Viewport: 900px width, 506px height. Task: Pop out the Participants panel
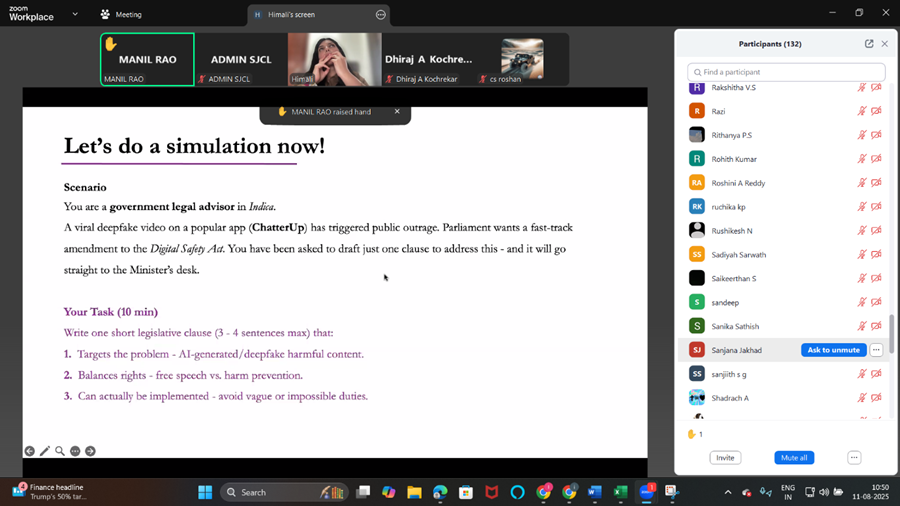869,44
